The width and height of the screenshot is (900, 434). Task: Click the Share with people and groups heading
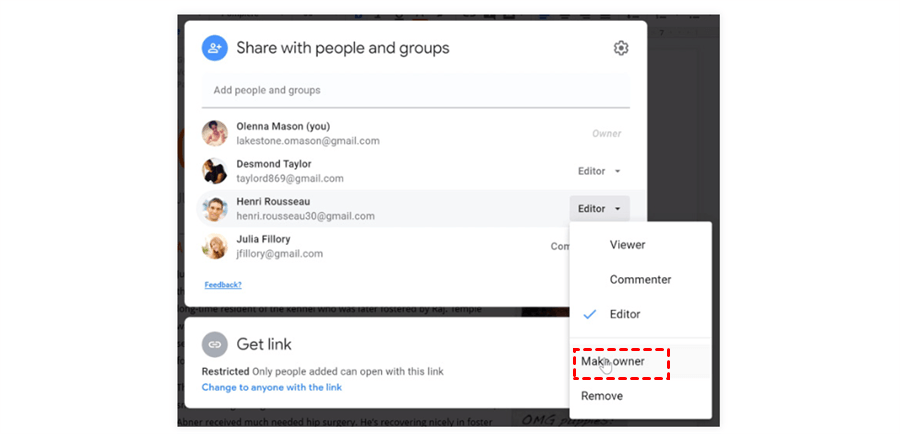click(x=343, y=48)
